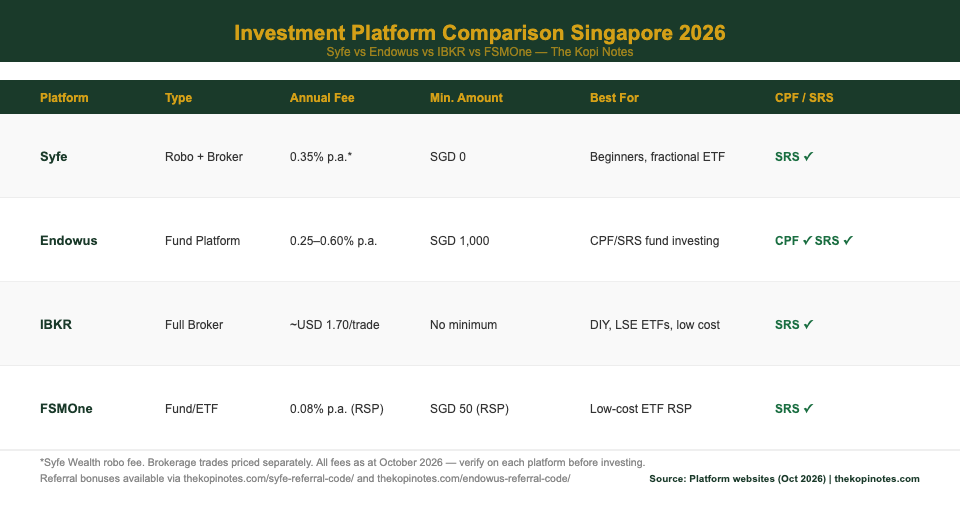Click the Best For column header

(x=614, y=98)
